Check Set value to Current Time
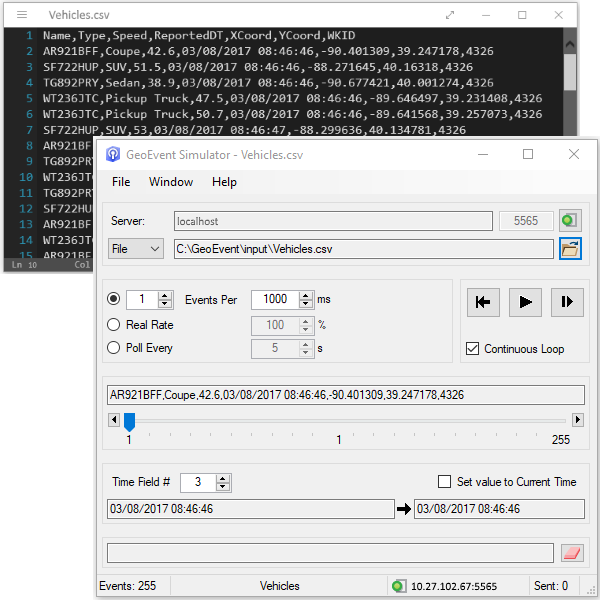This screenshot has width=600, height=600. [x=446, y=482]
